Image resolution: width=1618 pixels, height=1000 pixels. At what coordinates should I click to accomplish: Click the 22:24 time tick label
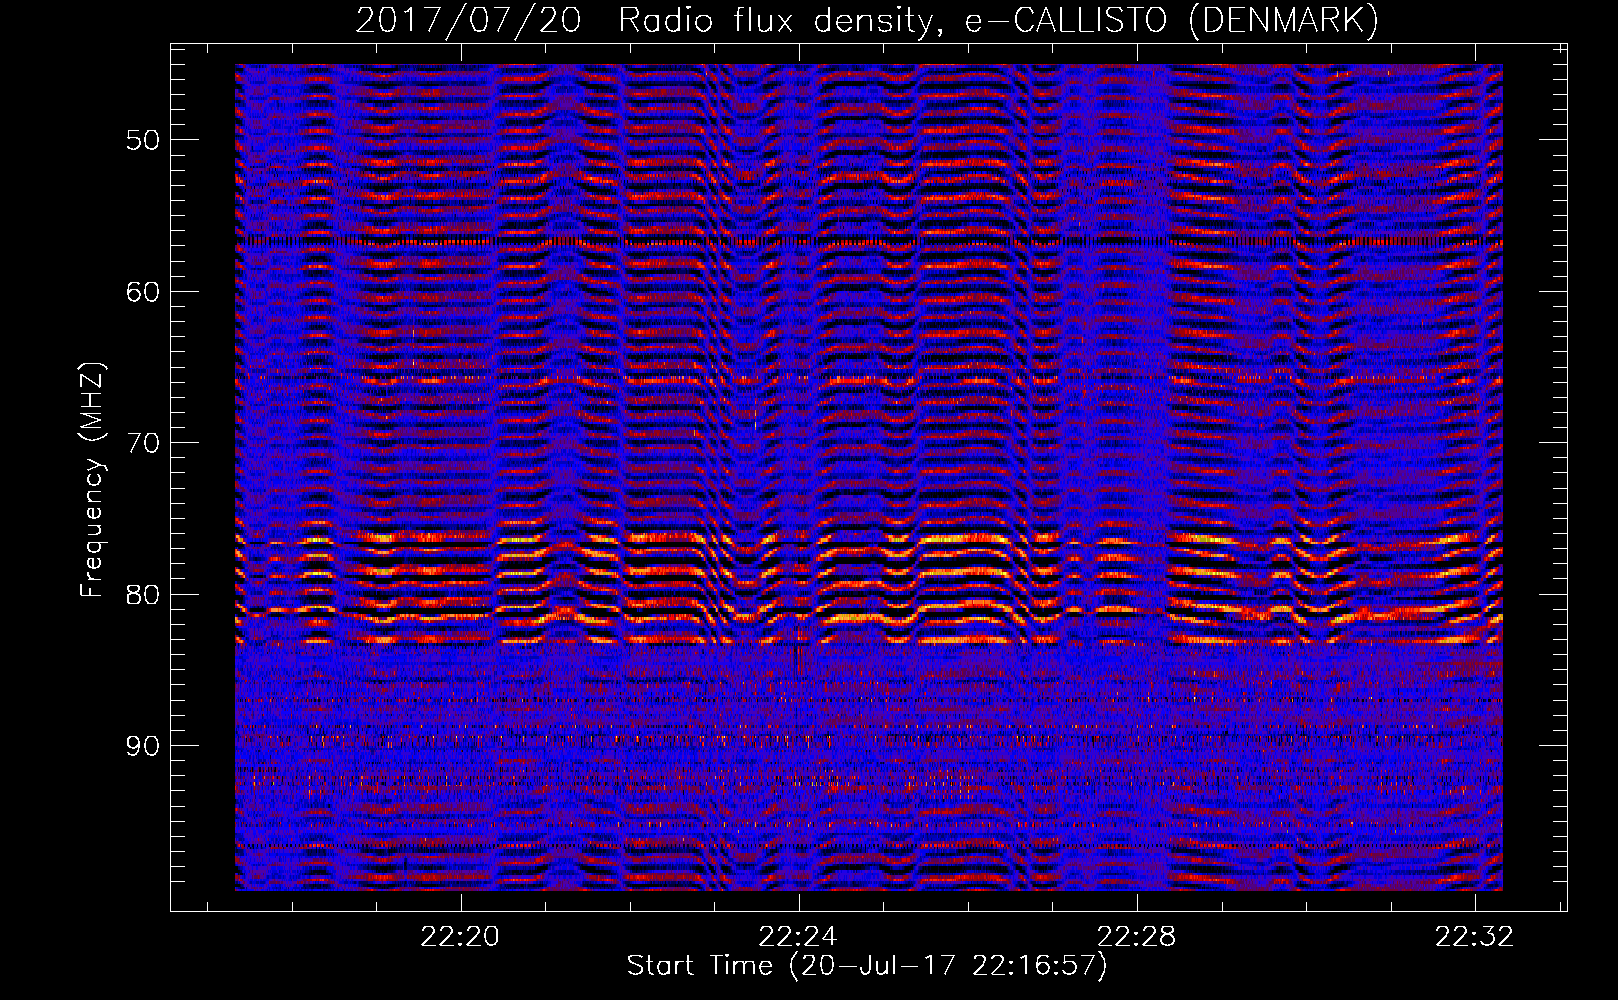[x=798, y=937]
